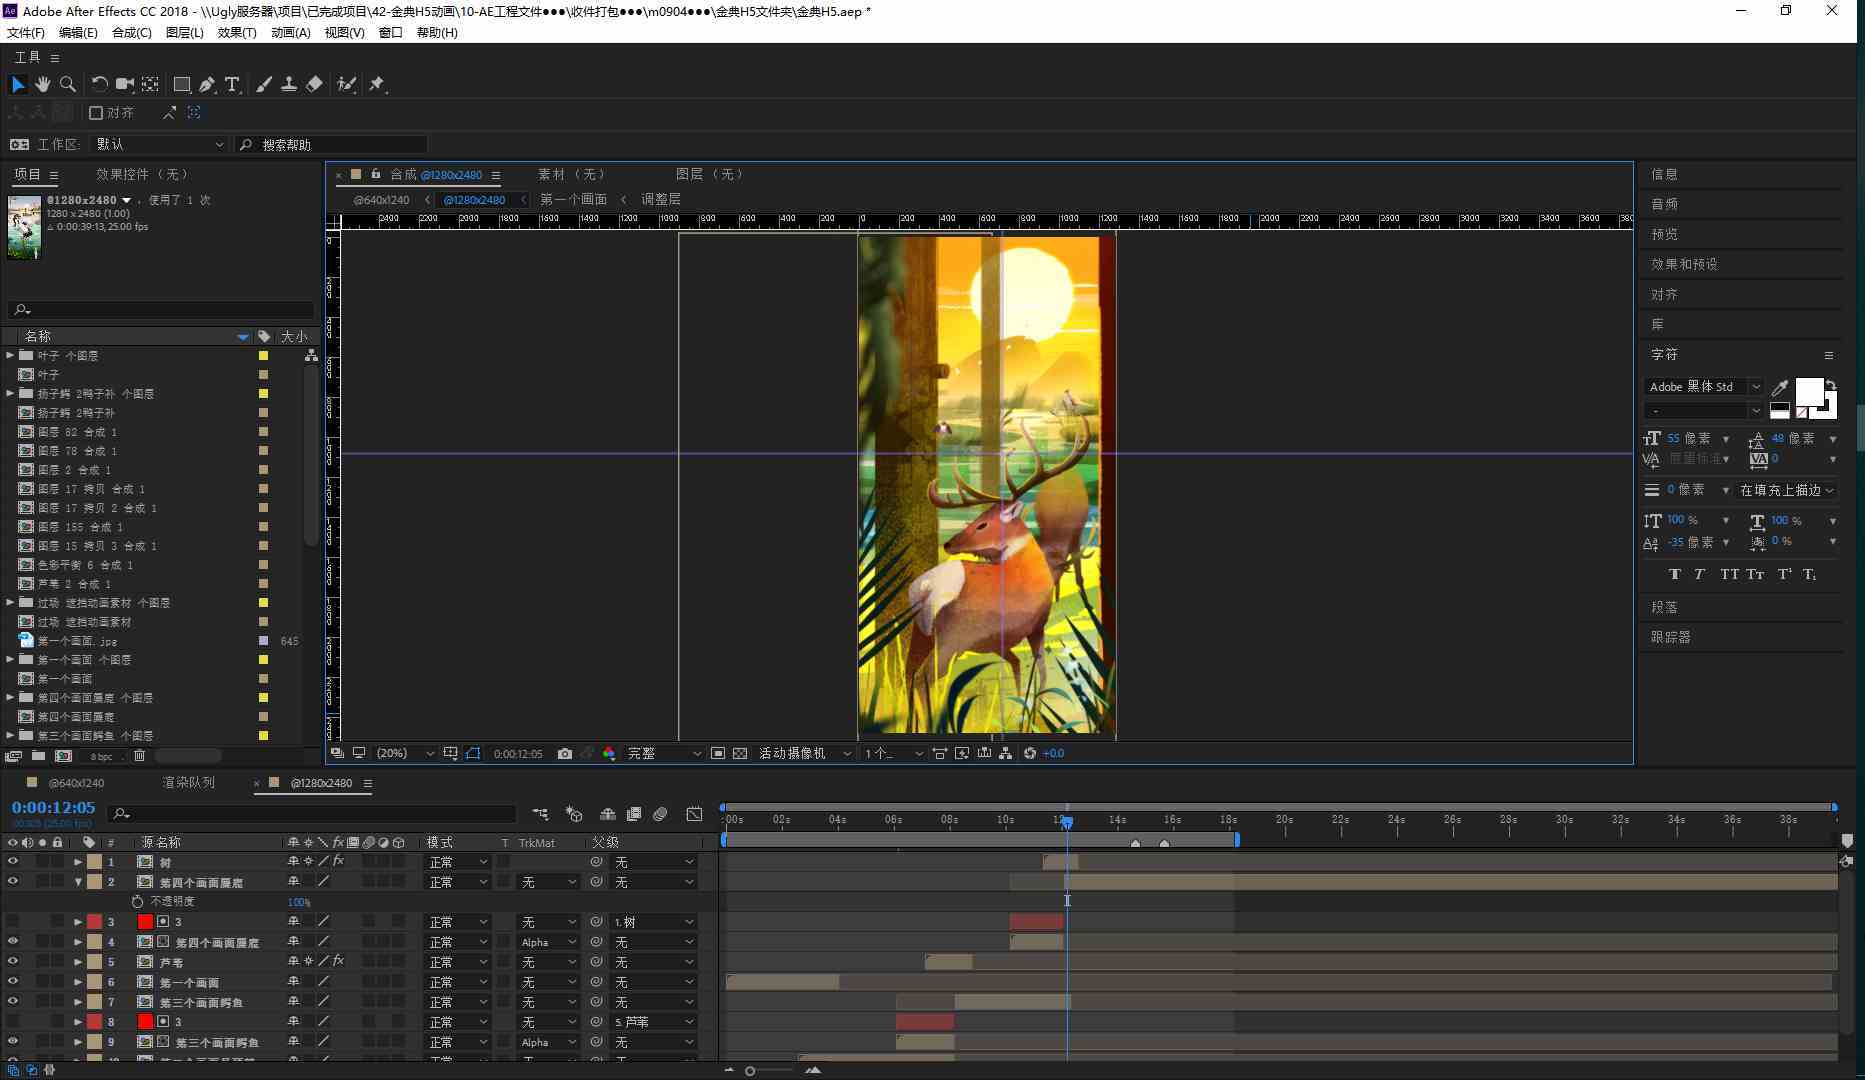Viewport: 1865px width, 1080px height.
Task: Click the All Caps button in Character panel
Action: pos(1729,574)
